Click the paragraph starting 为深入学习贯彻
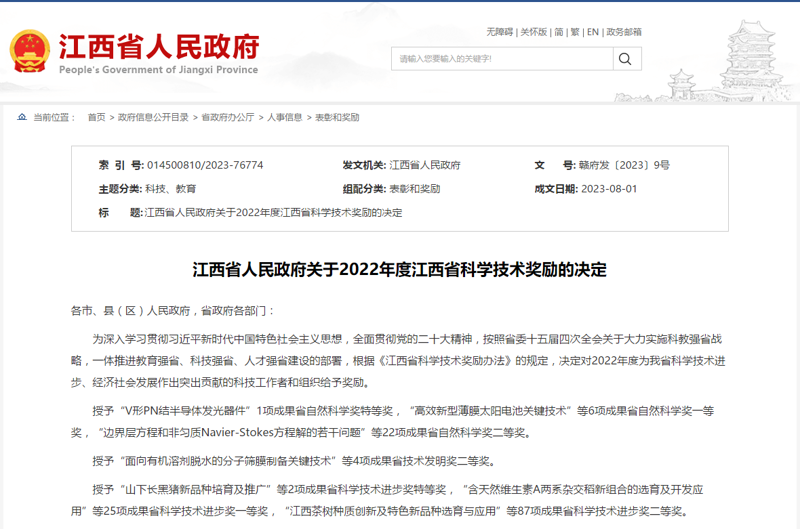The image size is (800, 529). point(398,361)
